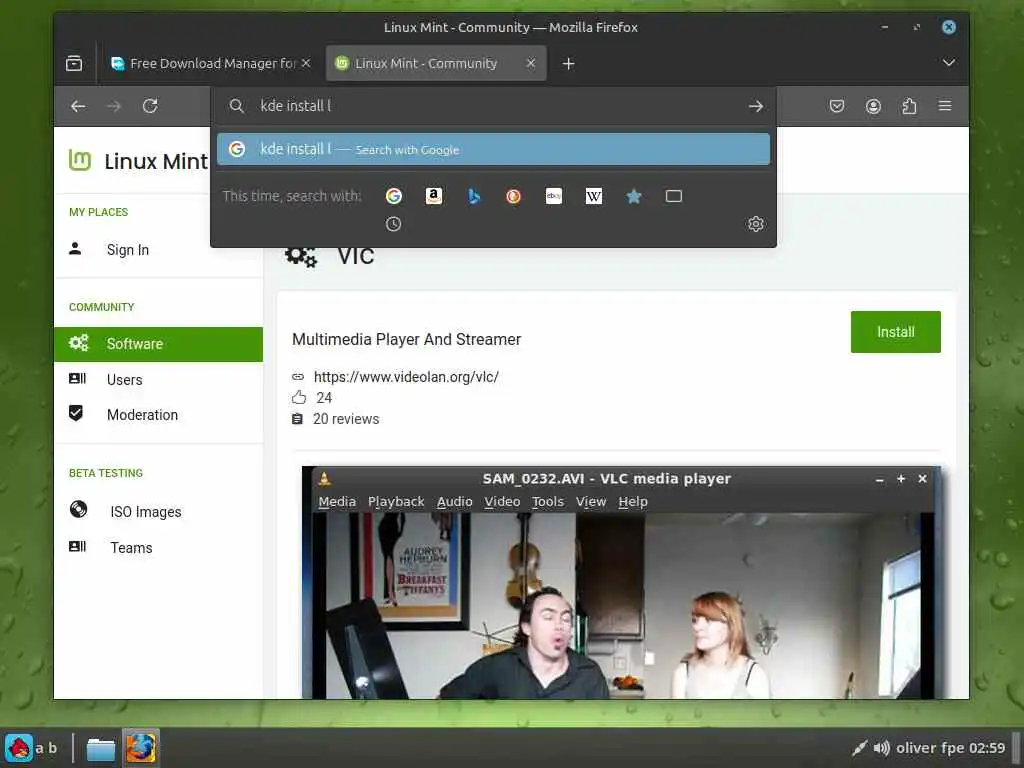
Task: Click the clock showing 02:59
Action: (x=987, y=748)
